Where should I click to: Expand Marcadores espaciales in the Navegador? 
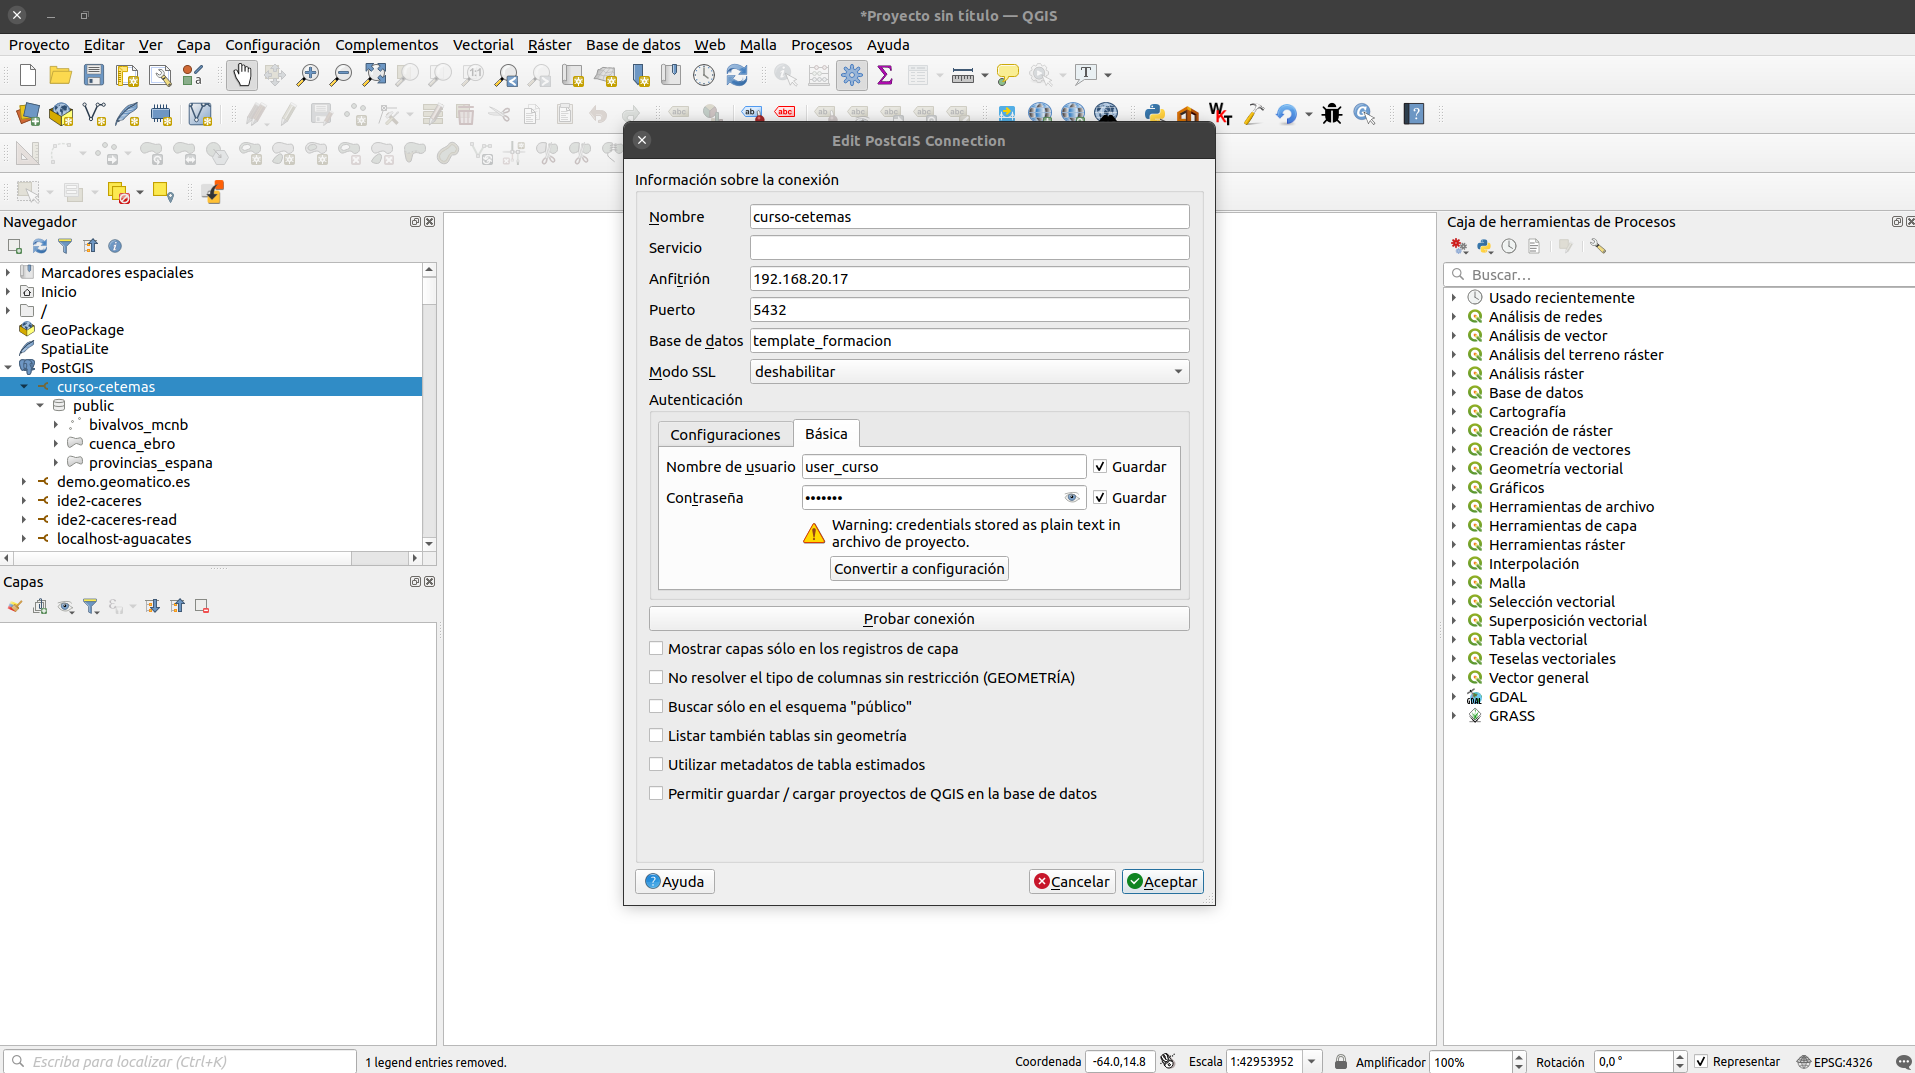click(x=8, y=273)
